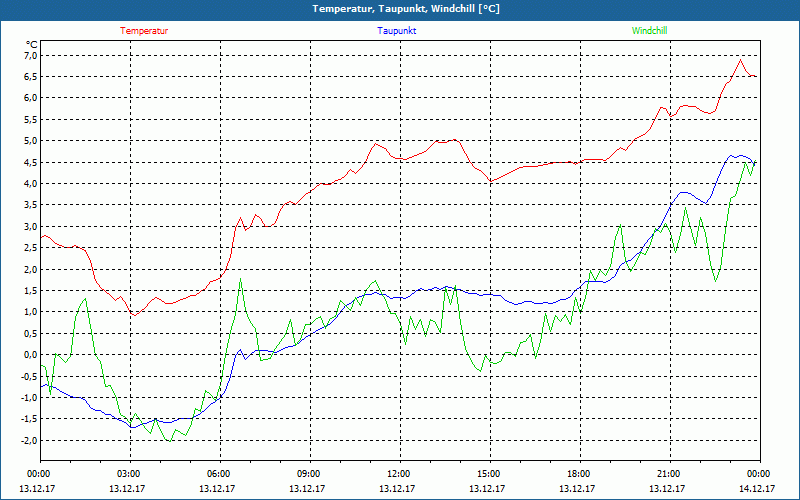Image resolution: width=800 pixels, height=500 pixels.
Task: Click the 00:00 label dated 13.12.17
Action: [x=41, y=474]
